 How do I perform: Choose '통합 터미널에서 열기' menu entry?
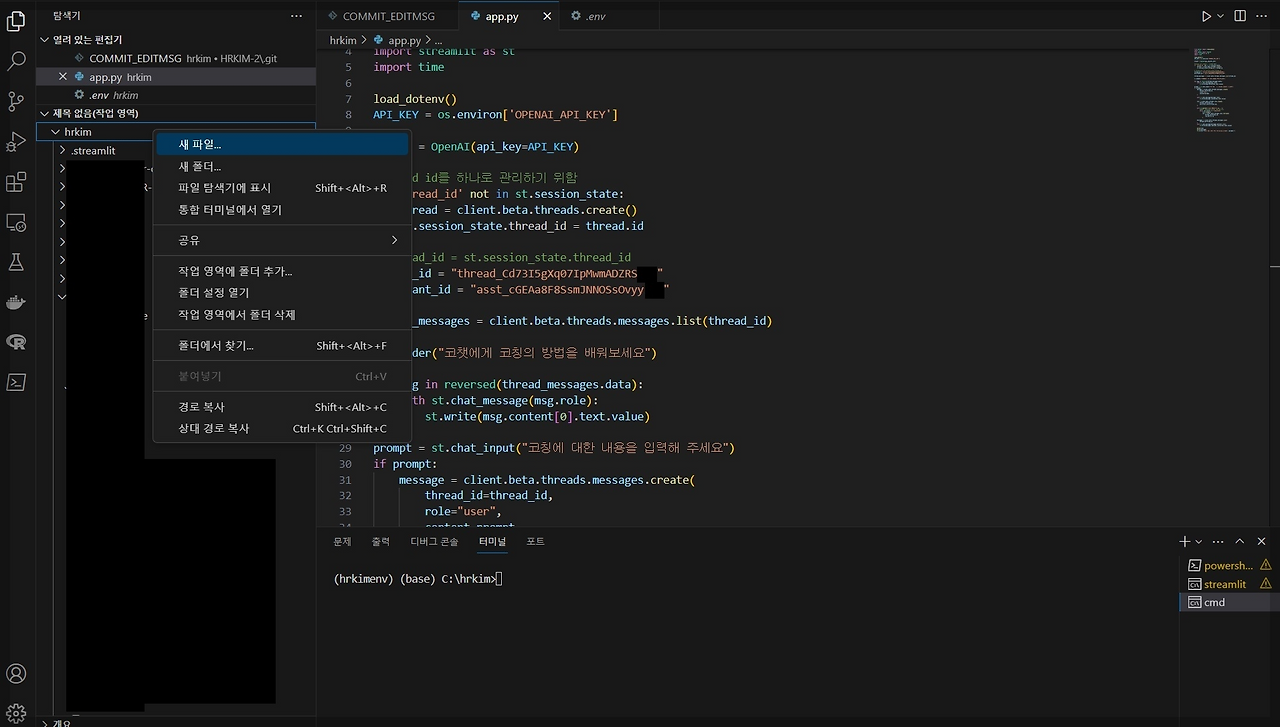tap(230, 210)
